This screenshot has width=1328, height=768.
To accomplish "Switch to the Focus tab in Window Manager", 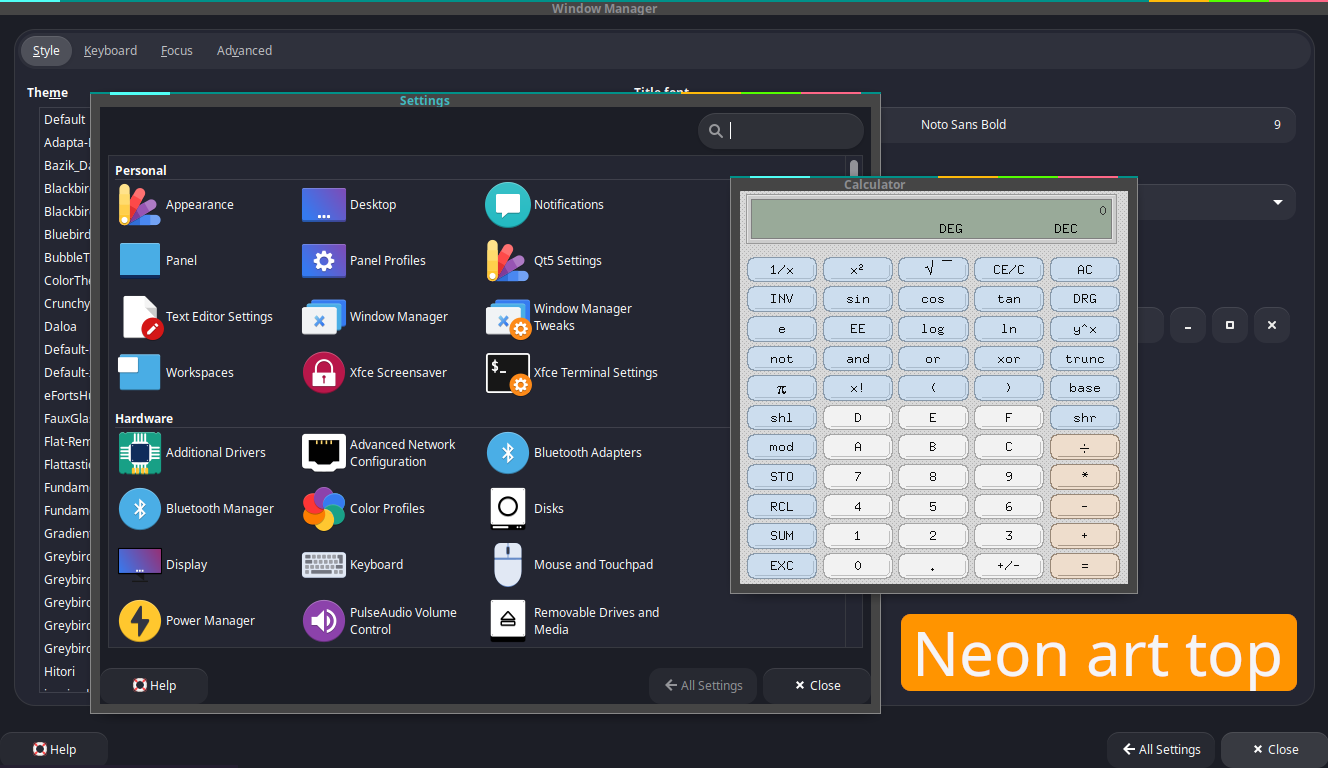I will [x=177, y=51].
